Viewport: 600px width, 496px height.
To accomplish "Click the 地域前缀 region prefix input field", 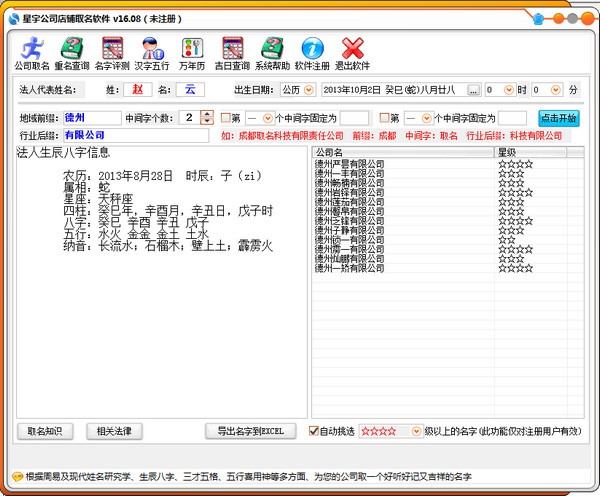I will coord(90,118).
